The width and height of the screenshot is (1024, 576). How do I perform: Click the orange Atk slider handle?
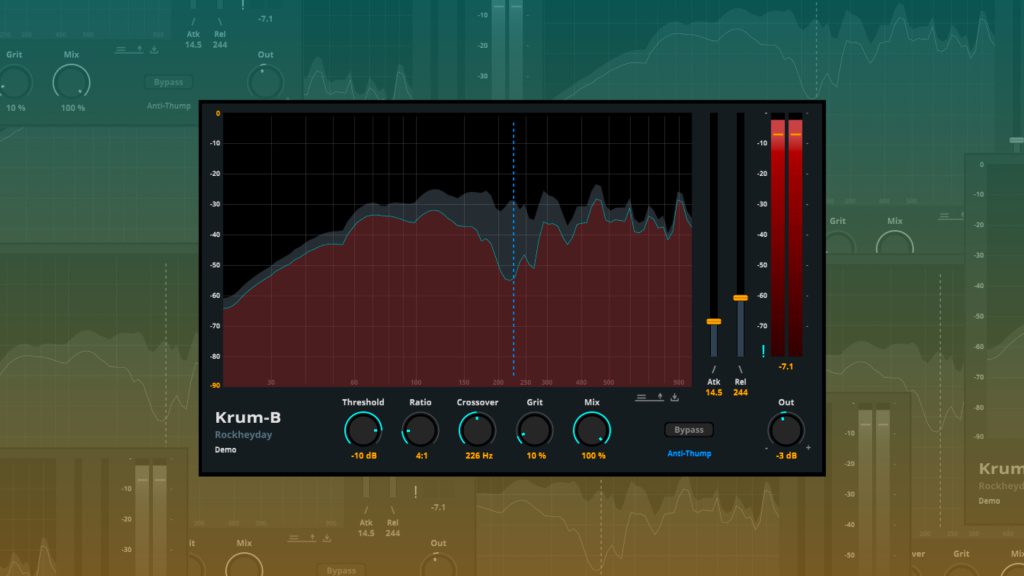(714, 321)
